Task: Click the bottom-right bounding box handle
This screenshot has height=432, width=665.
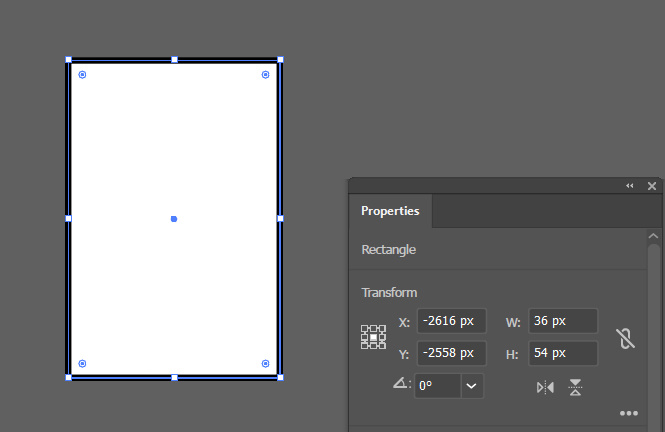Action: 280,377
